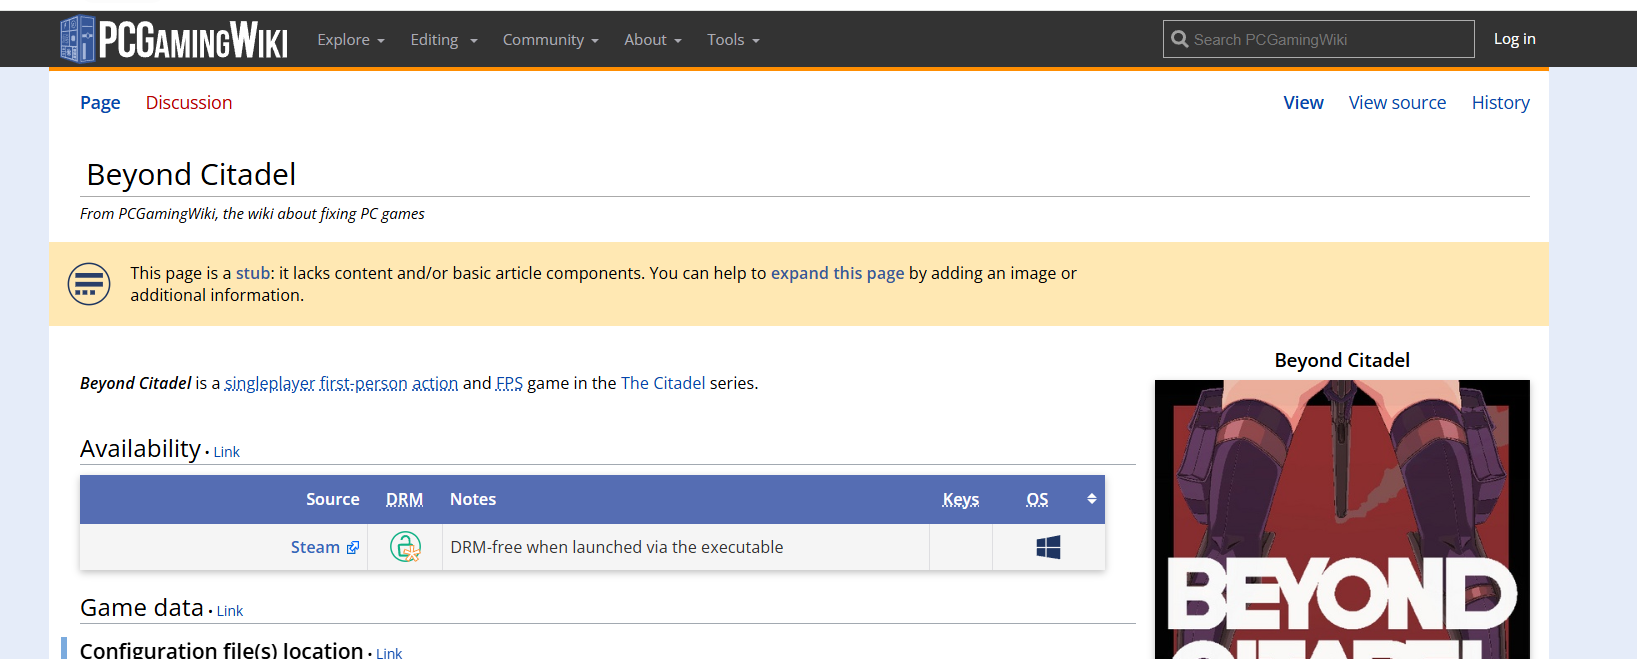This screenshot has width=1637, height=659.
Task: Click the OS column header
Action: tap(1037, 499)
